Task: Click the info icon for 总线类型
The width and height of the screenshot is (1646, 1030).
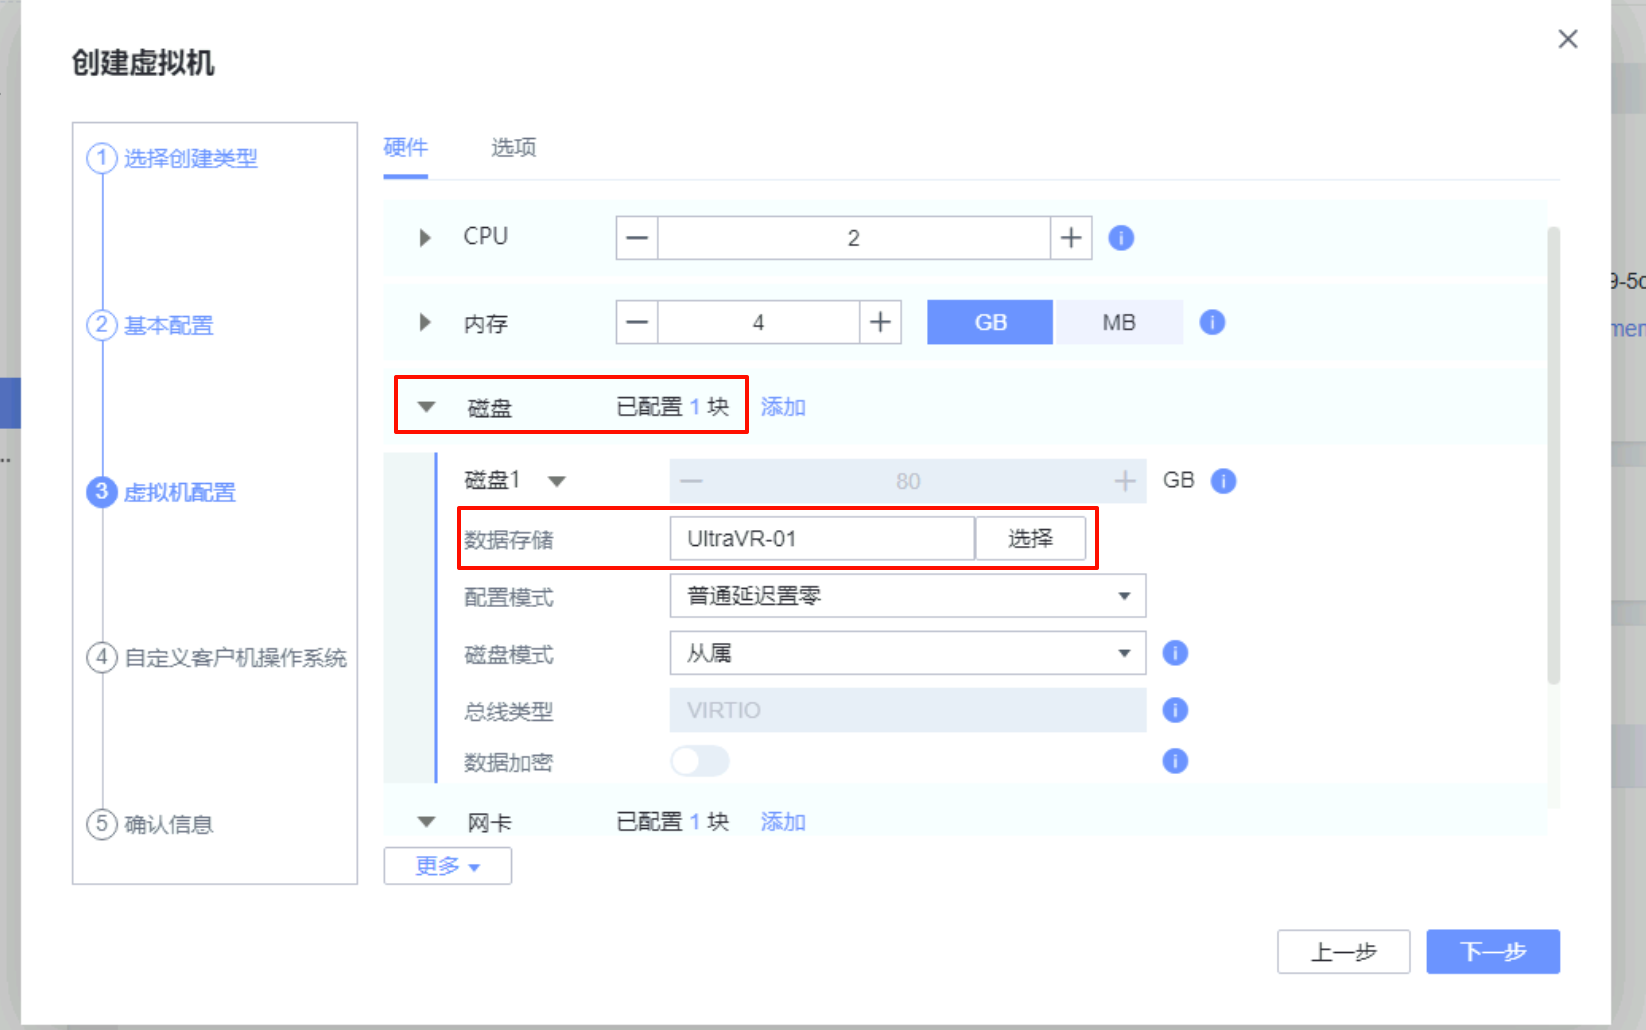Action: 1175,710
